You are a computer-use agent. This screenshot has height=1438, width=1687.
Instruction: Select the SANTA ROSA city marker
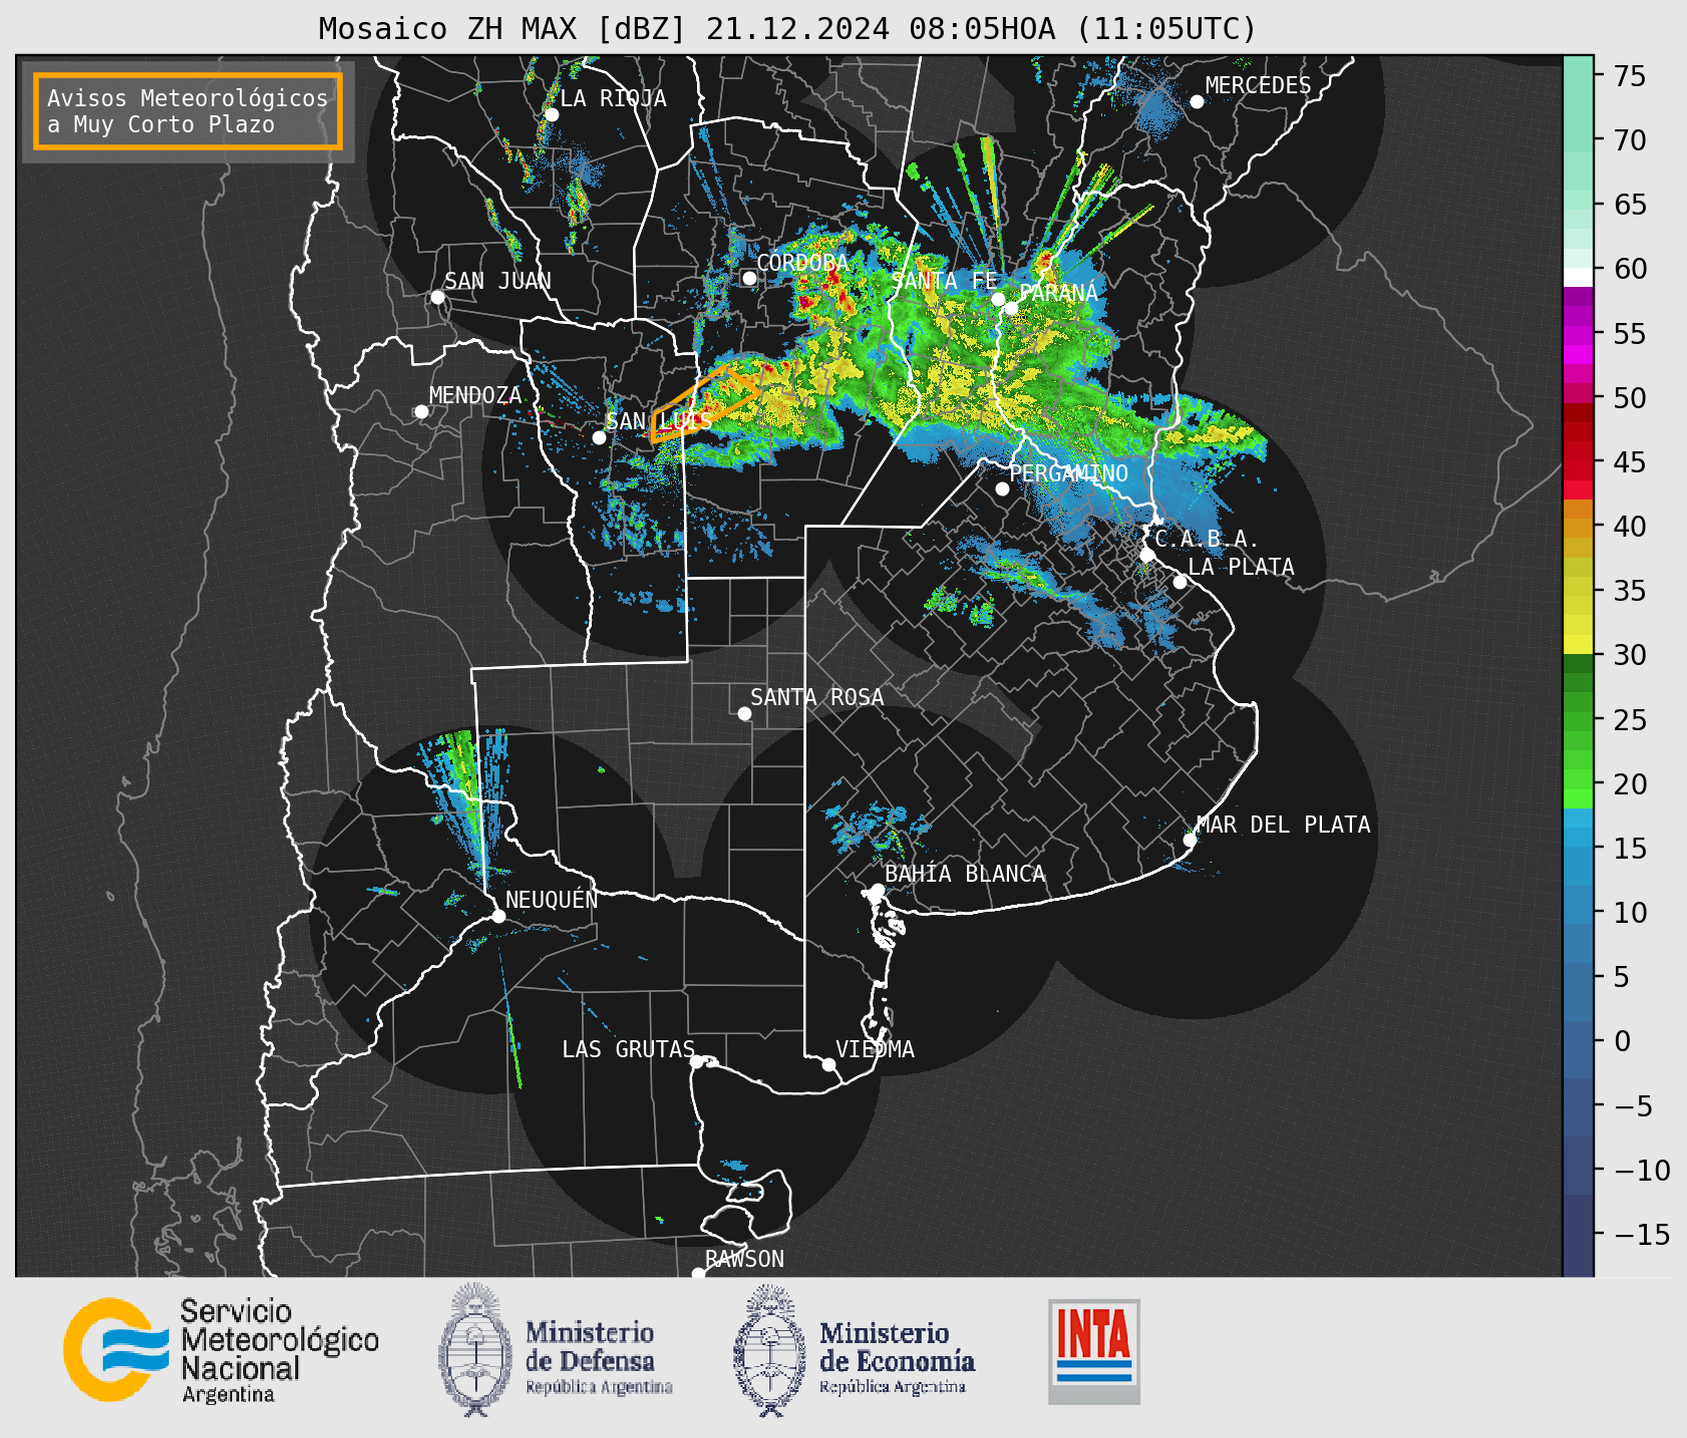(744, 713)
